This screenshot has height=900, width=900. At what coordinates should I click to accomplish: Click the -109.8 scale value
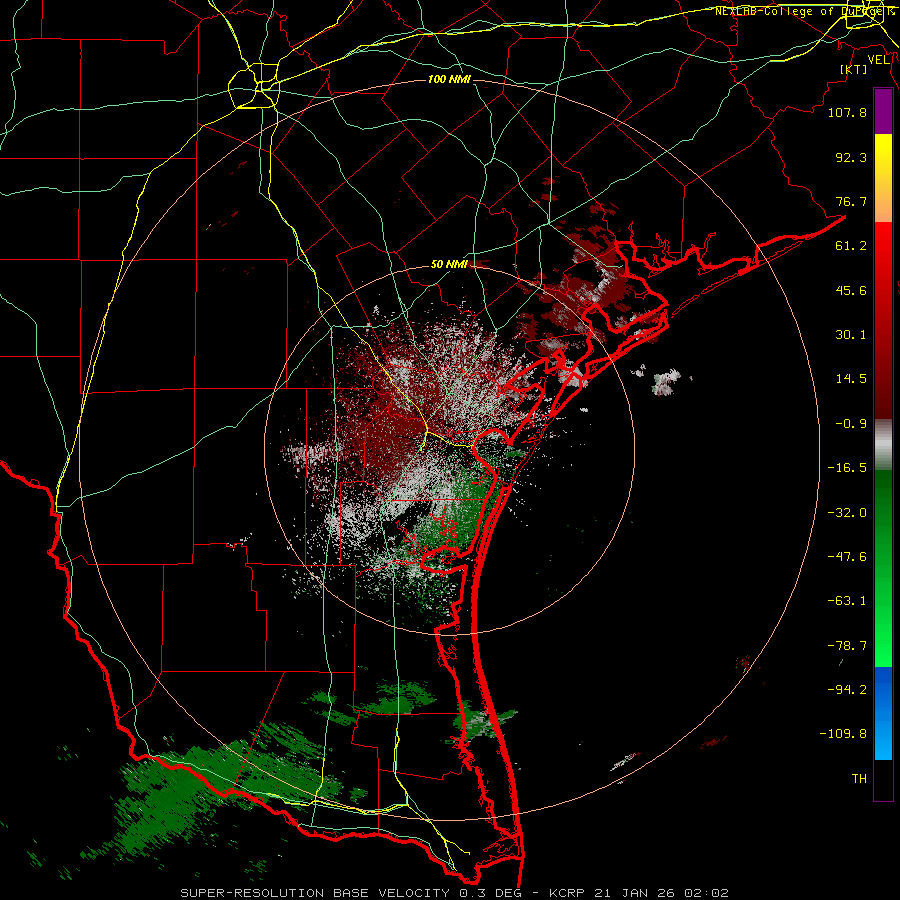click(843, 734)
